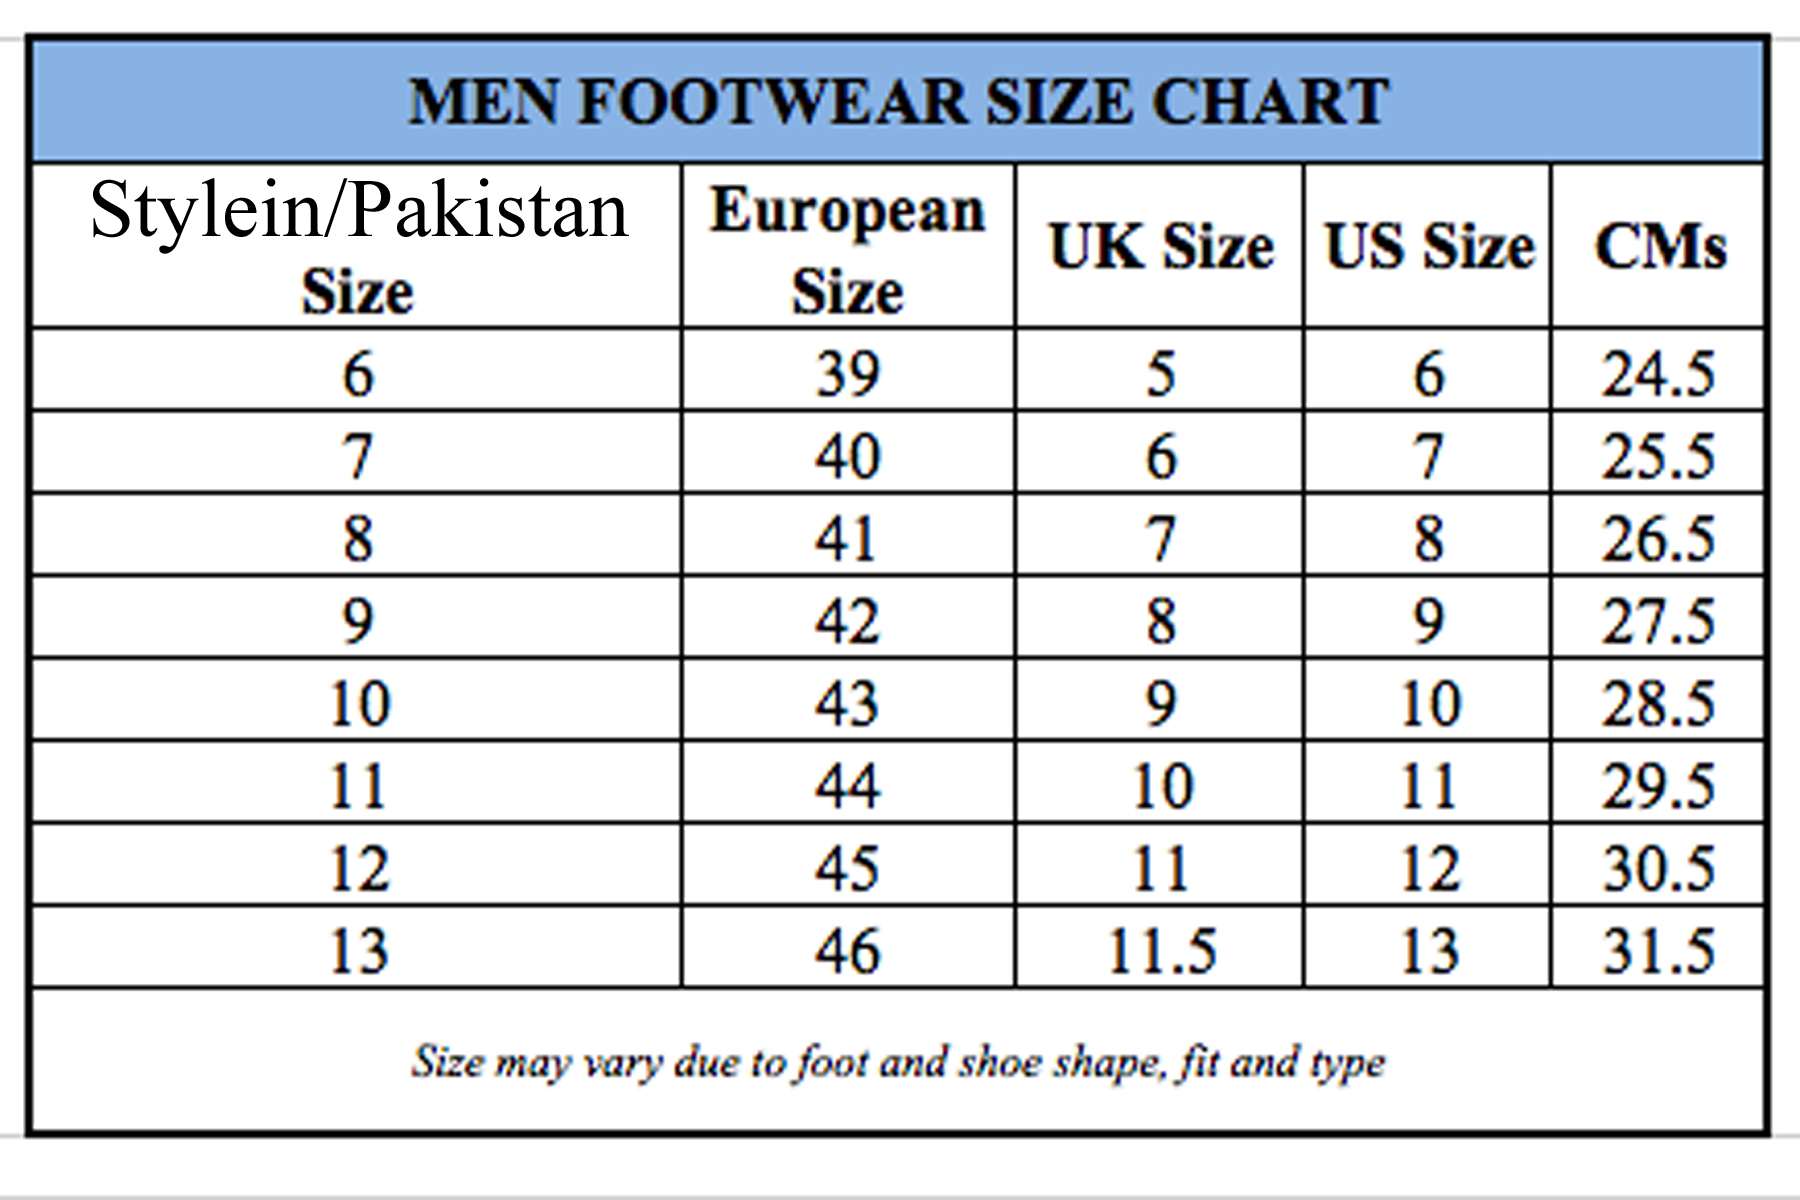Select the 30.5 centimeters cell
Image resolution: width=1800 pixels, height=1200 pixels.
coord(1659,868)
